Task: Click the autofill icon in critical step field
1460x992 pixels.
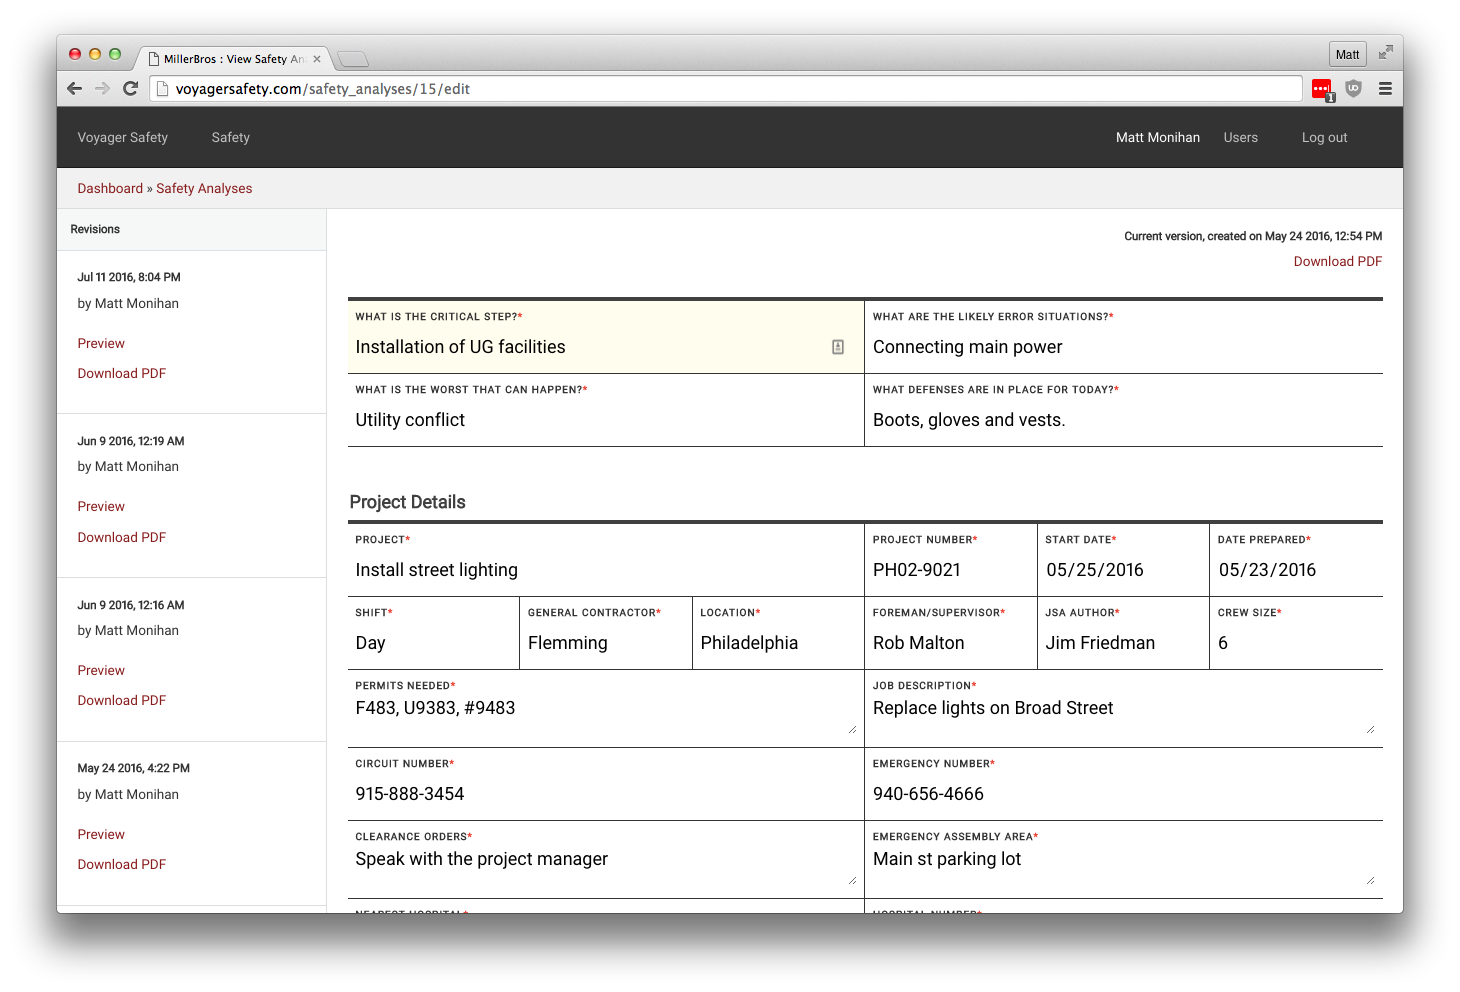Action: [838, 347]
